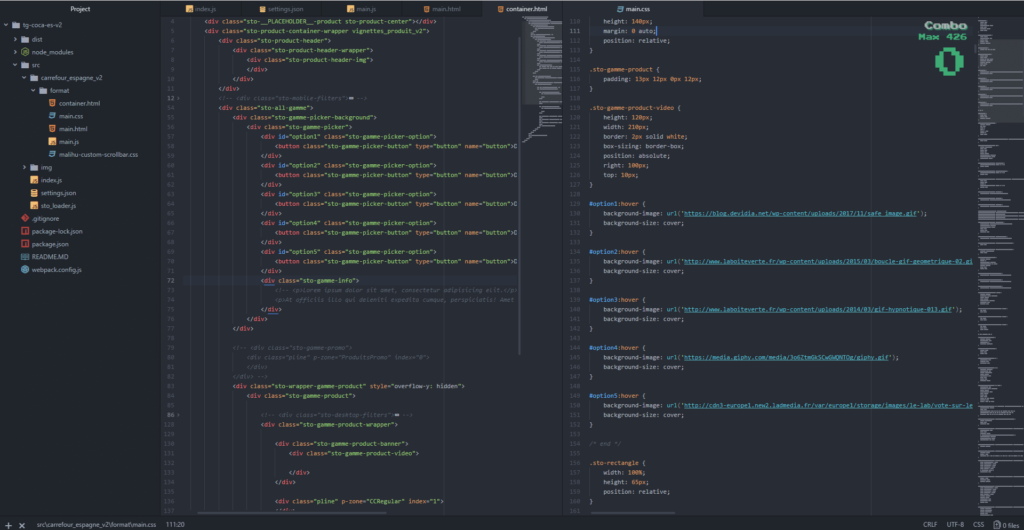Collapse the format folder
1024x530 pixels.
33,91
